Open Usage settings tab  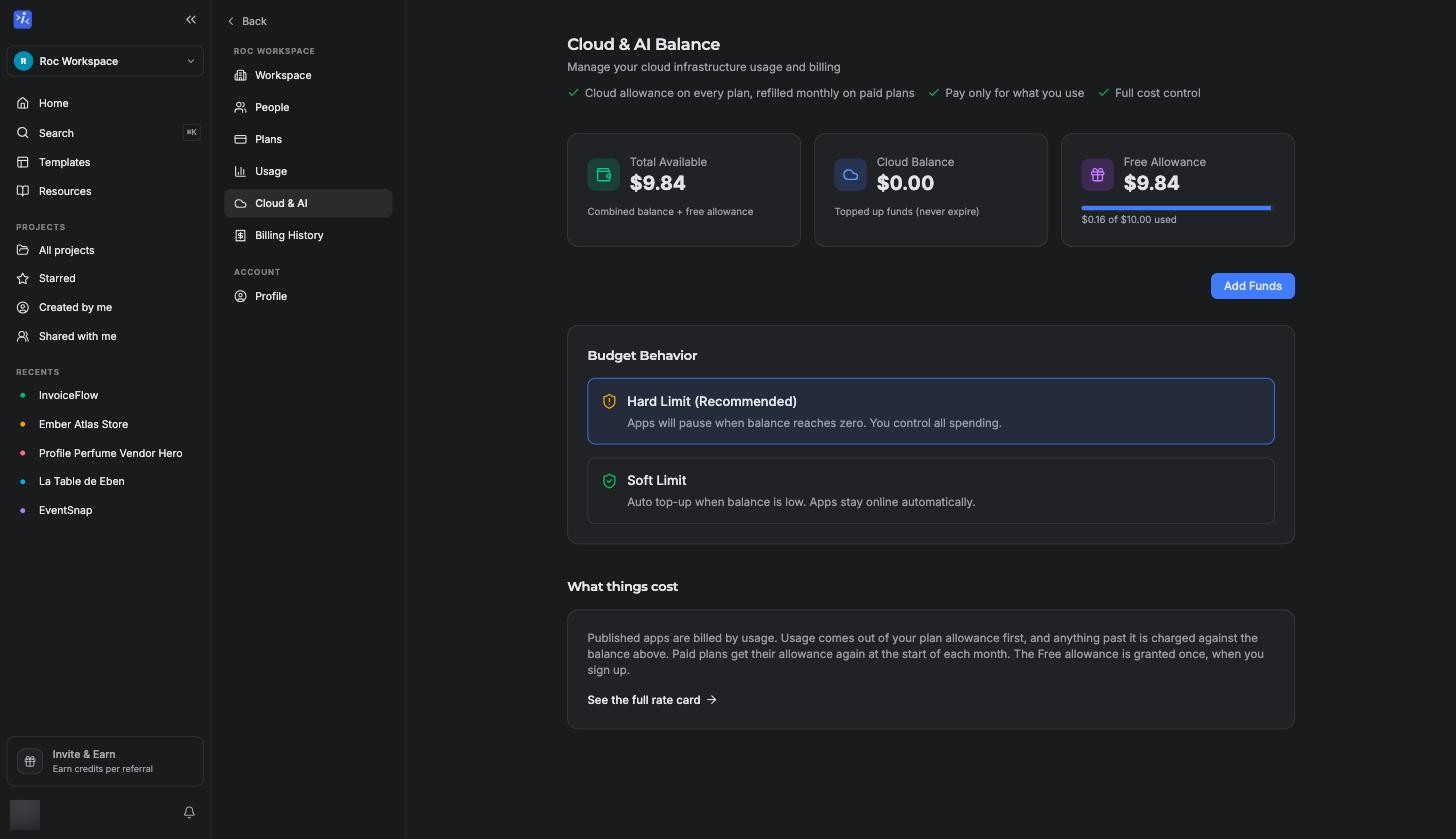(x=308, y=171)
